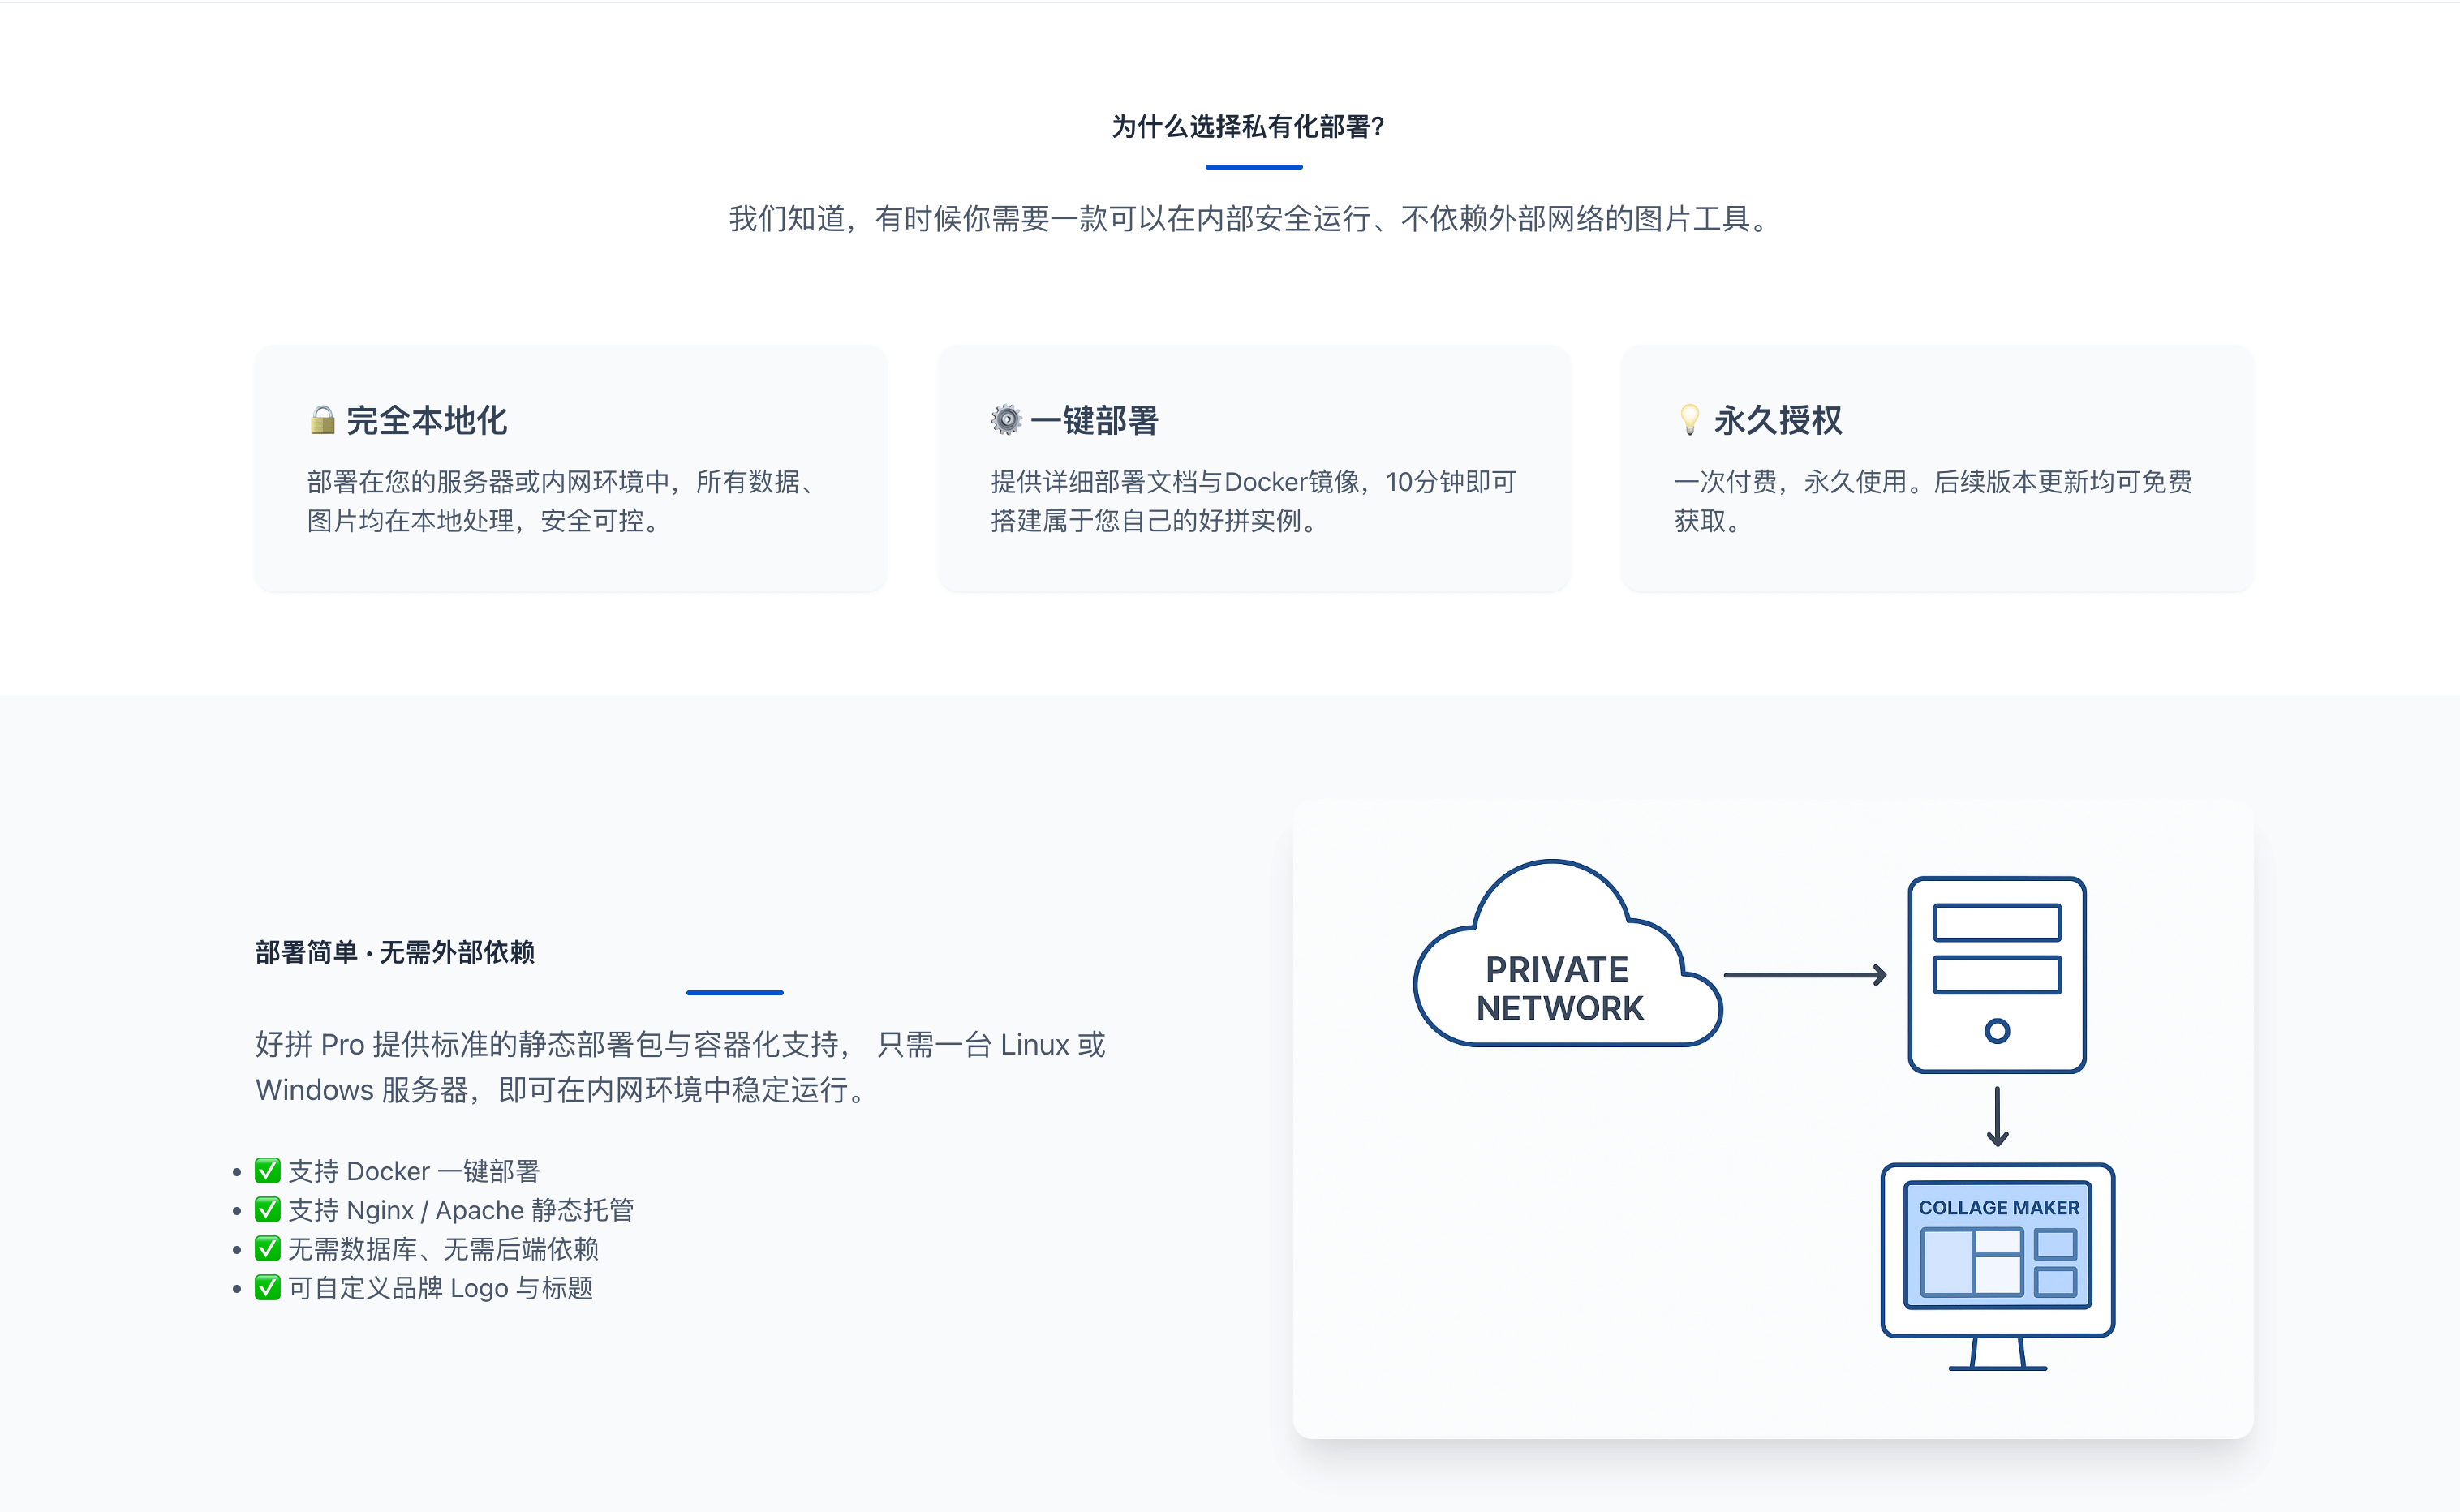Click green checkmark next to 可自定义品牌 Logo 与标题
This screenshot has height=1512, width=2460.
coord(267,1288)
